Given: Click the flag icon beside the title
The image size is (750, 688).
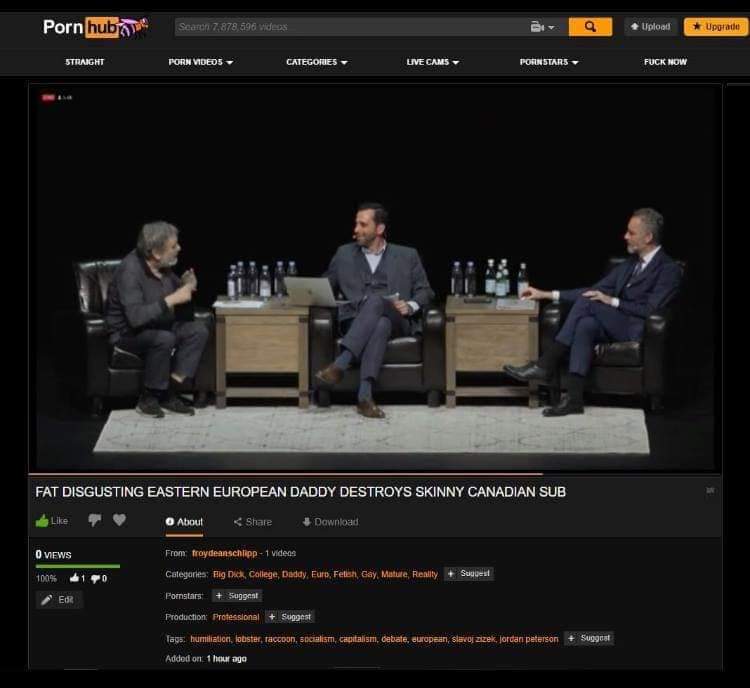Looking at the screenshot, I should tap(710, 490).
